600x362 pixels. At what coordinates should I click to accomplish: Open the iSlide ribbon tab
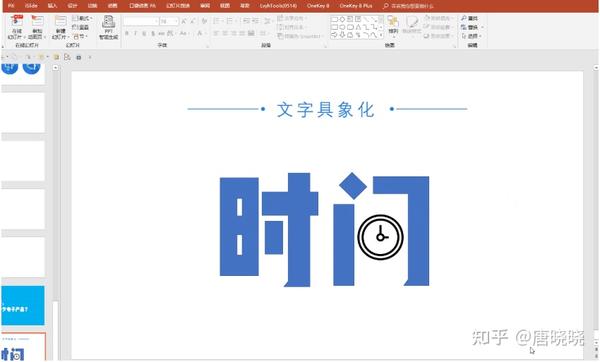tap(31, 6)
